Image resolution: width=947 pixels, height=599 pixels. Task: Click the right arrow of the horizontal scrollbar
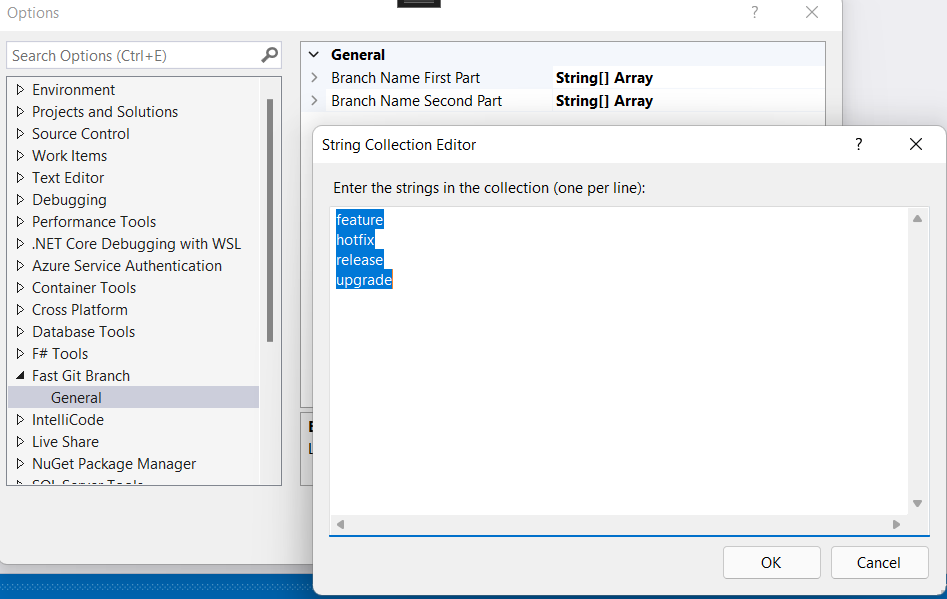tap(896, 524)
